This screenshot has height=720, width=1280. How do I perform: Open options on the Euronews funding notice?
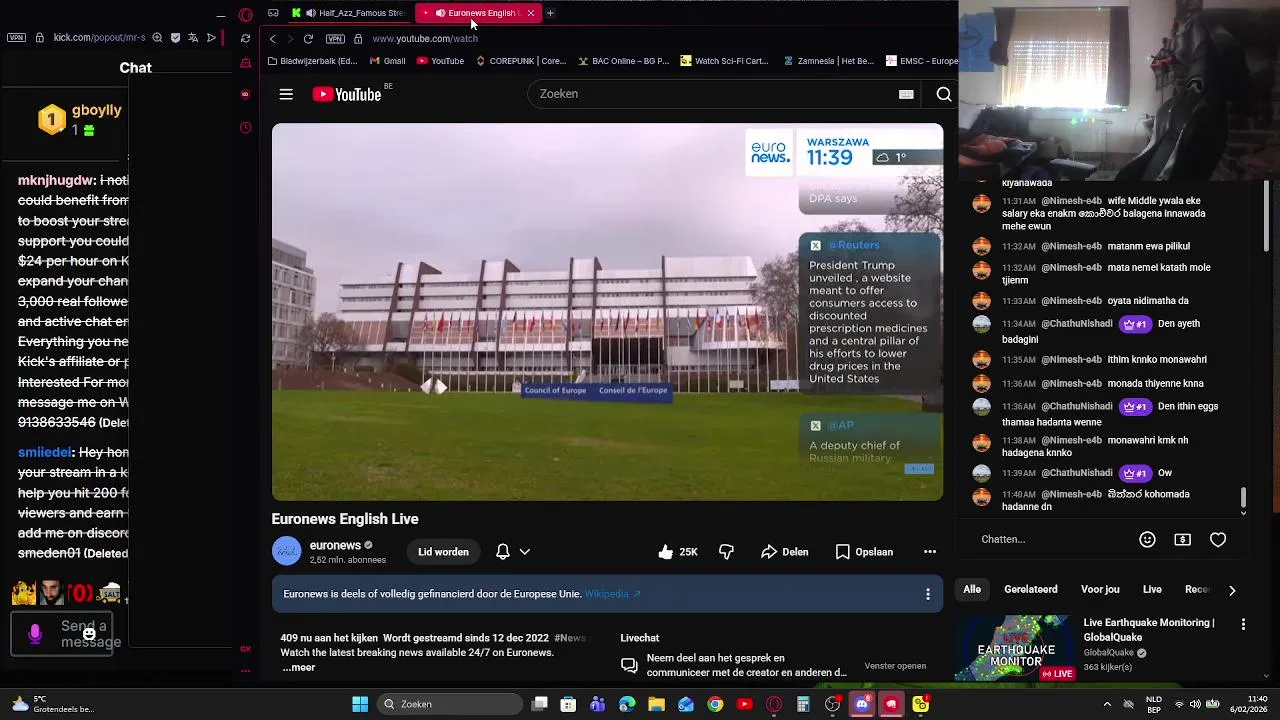point(927,594)
